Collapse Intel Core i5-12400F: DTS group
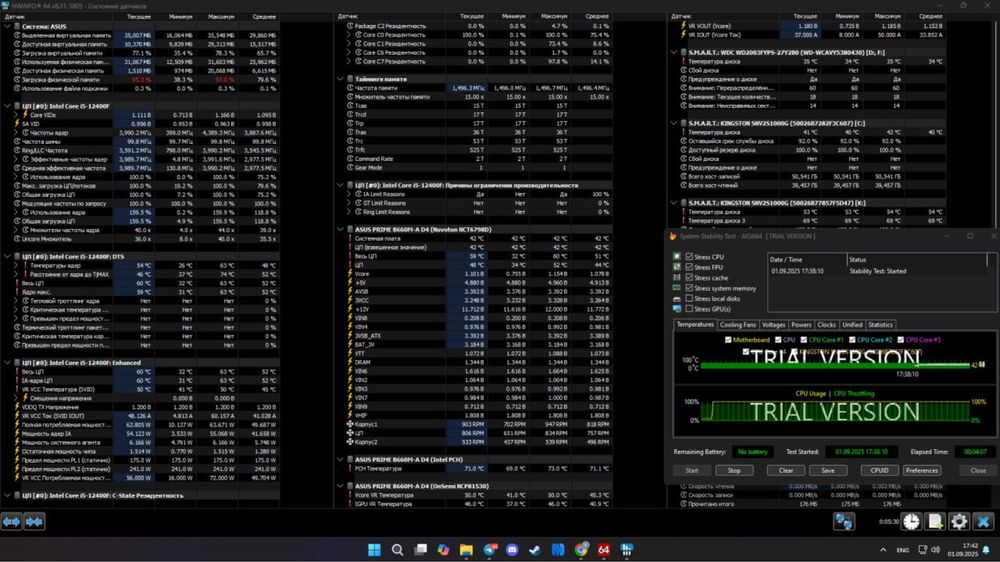1000x562 pixels. tap(8, 256)
